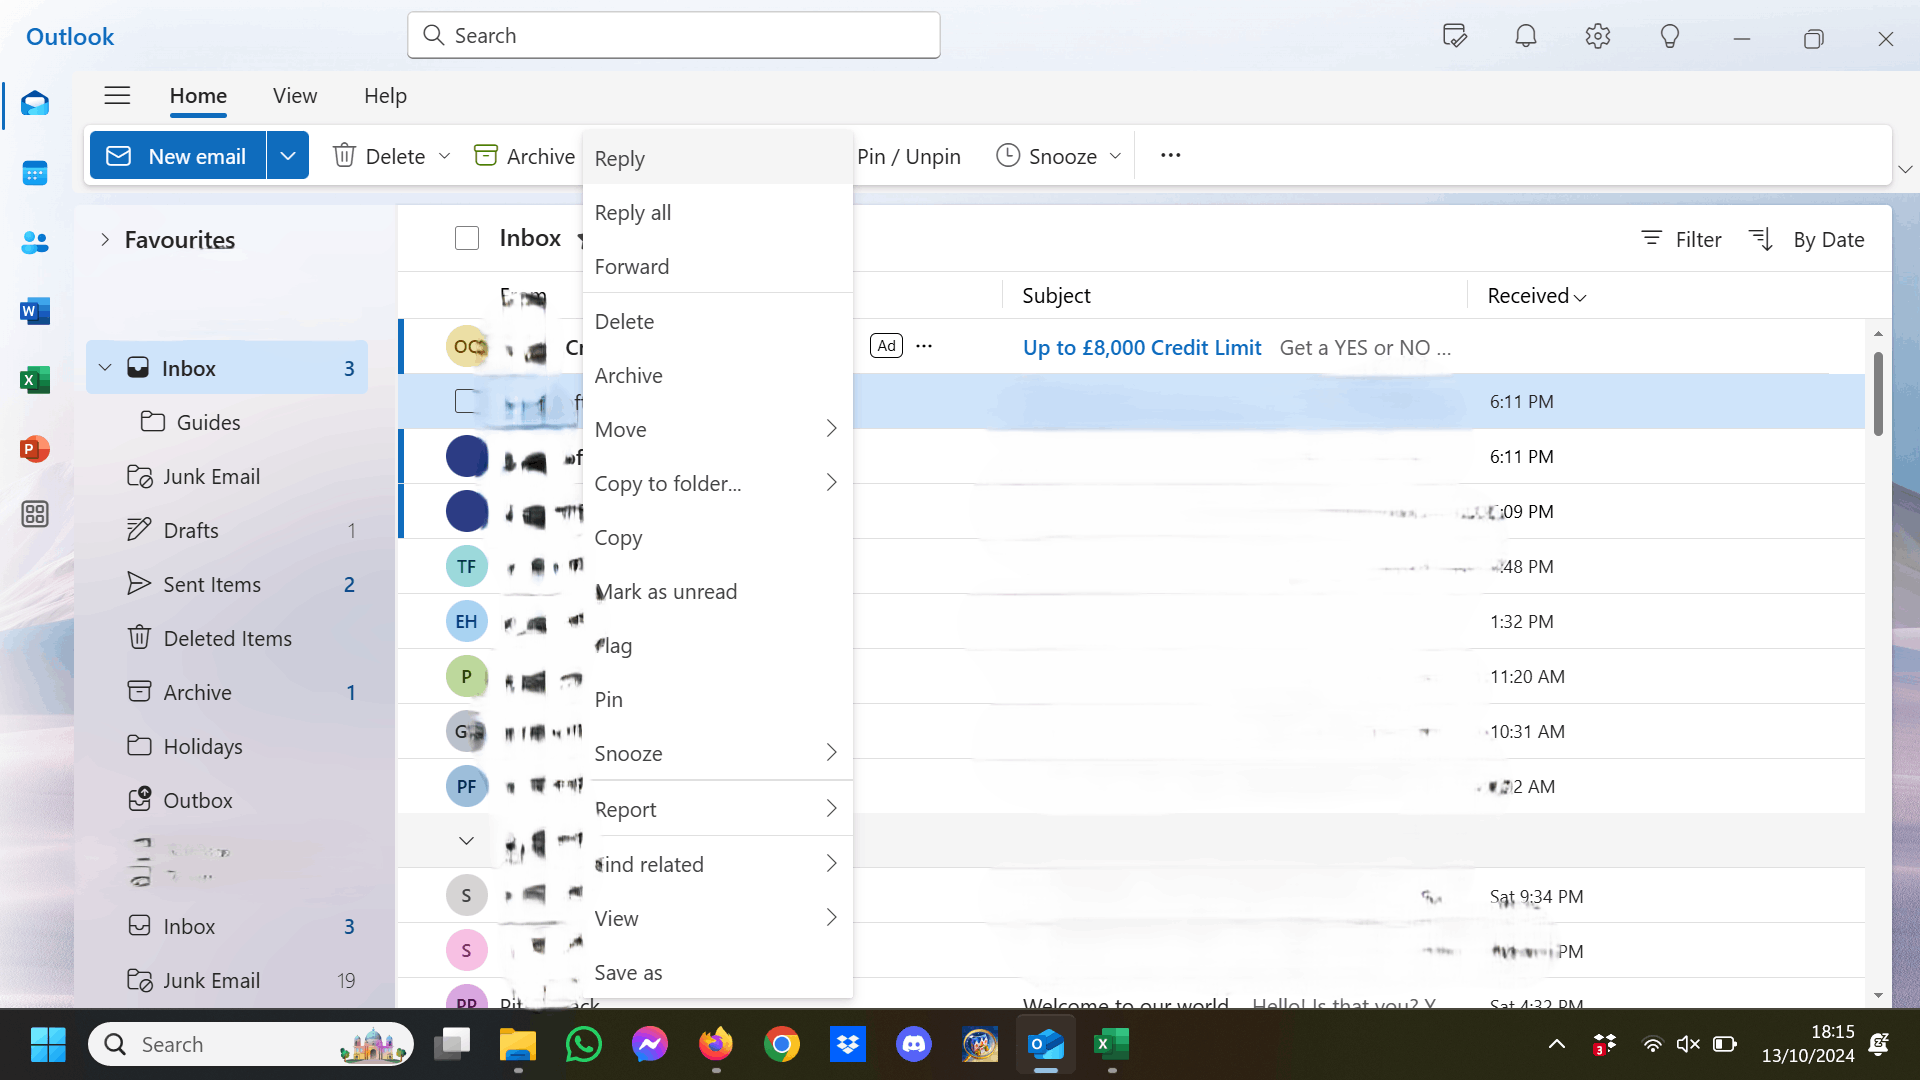Open the Calendar icon in left rail
The height and width of the screenshot is (1080, 1920).
point(35,174)
